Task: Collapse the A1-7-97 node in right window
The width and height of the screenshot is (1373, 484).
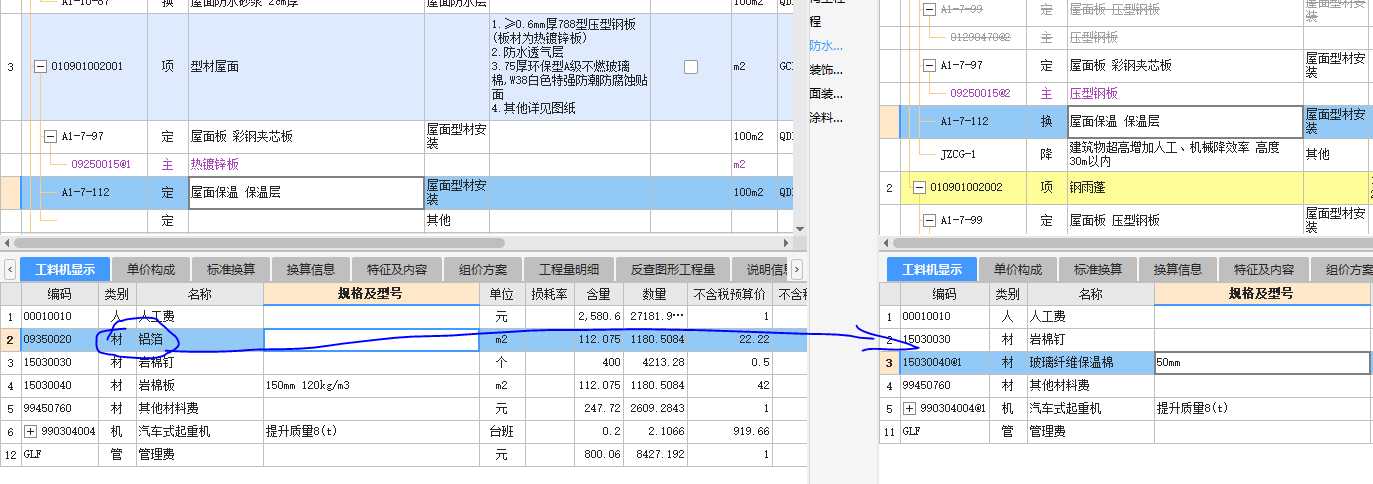Action: coord(929,66)
